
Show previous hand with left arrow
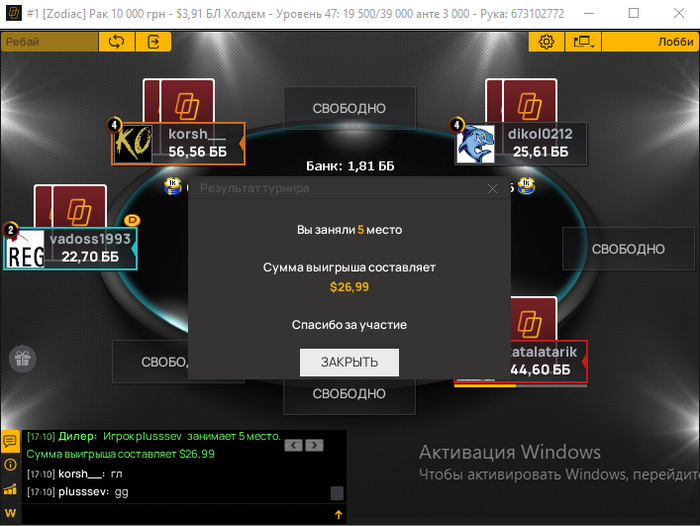(293, 445)
